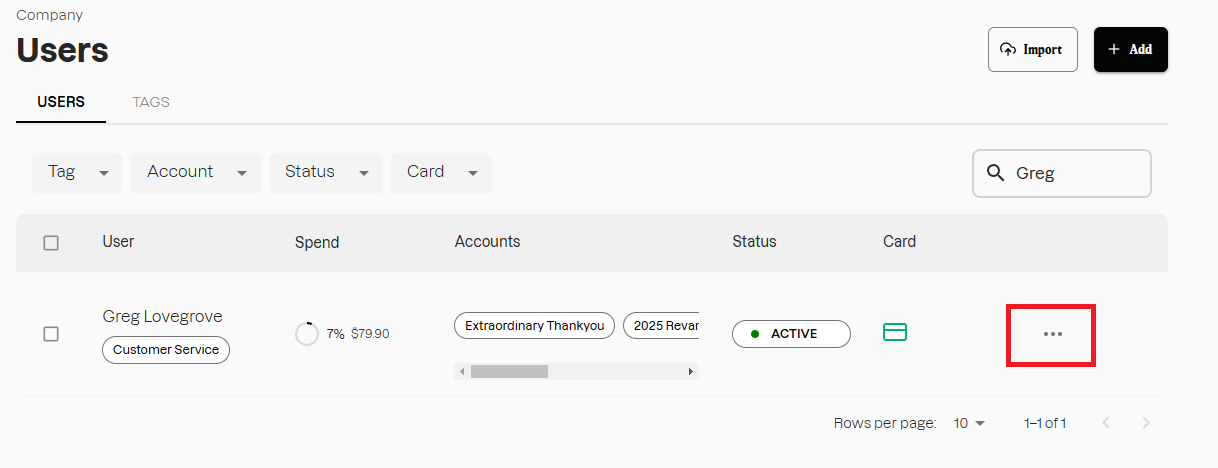1218x468 pixels.
Task: Expand the Card filter dropdown
Action: point(441,172)
